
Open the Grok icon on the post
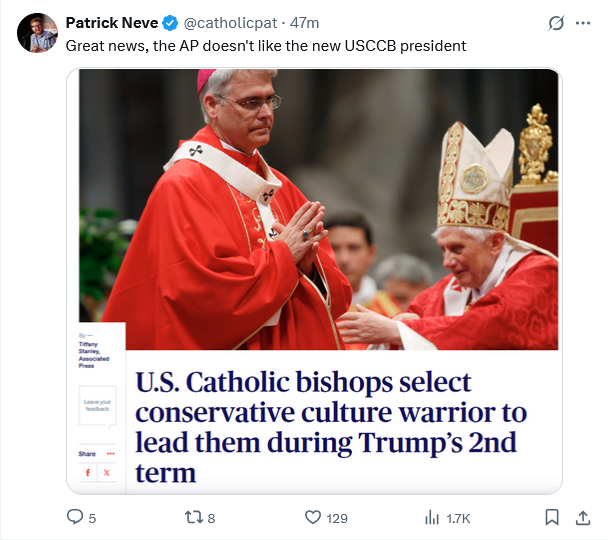(556, 23)
